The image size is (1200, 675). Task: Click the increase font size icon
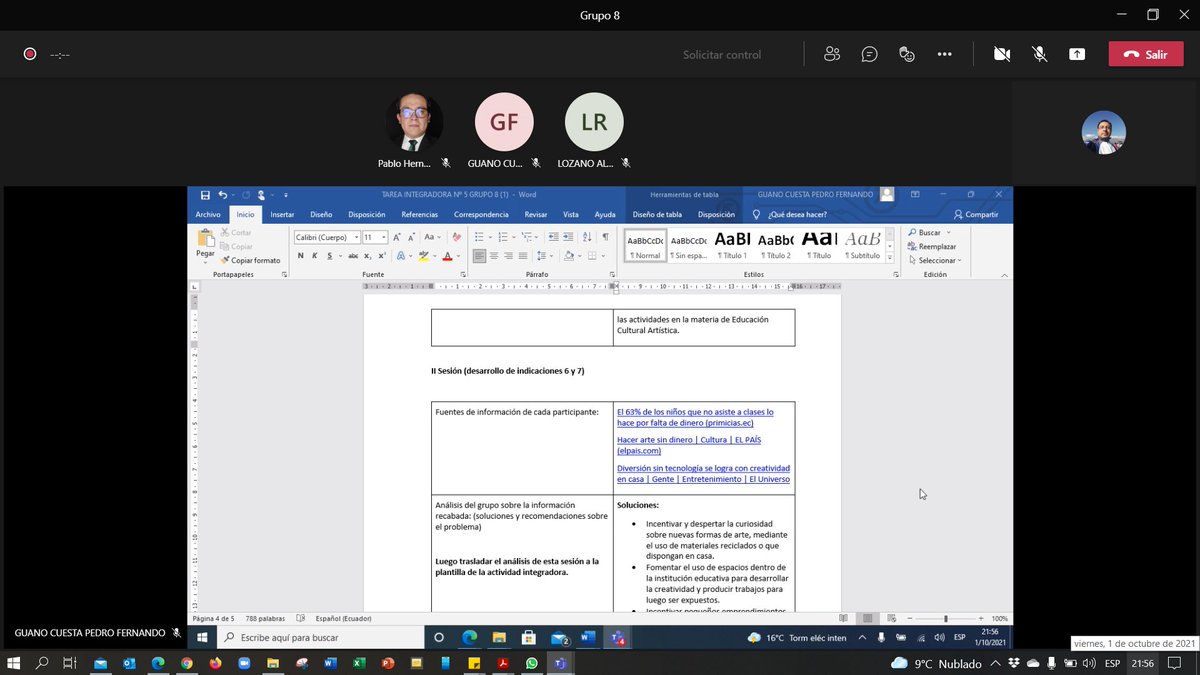coord(397,237)
